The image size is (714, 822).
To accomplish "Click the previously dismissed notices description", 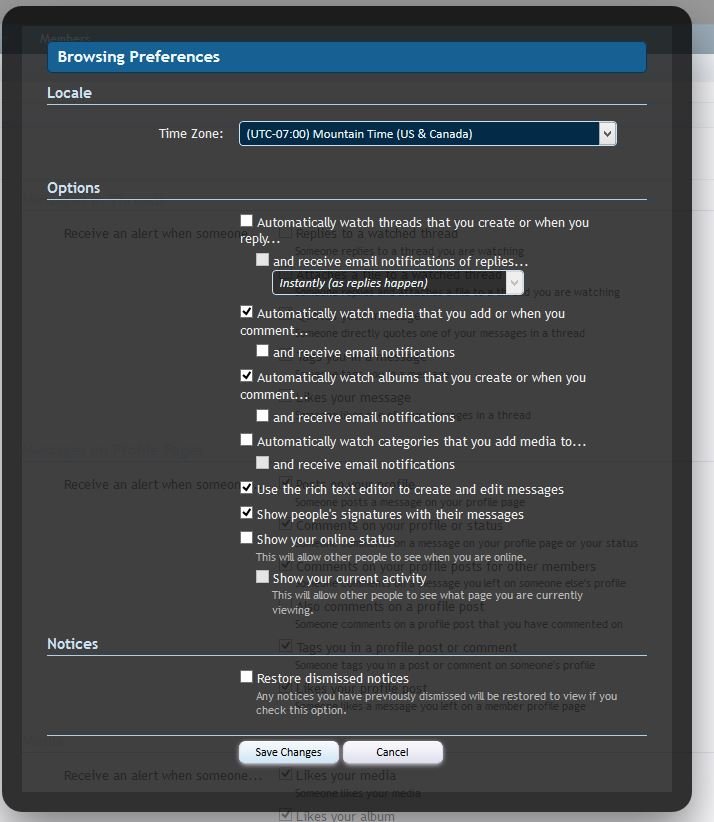I will [x=436, y=703].
